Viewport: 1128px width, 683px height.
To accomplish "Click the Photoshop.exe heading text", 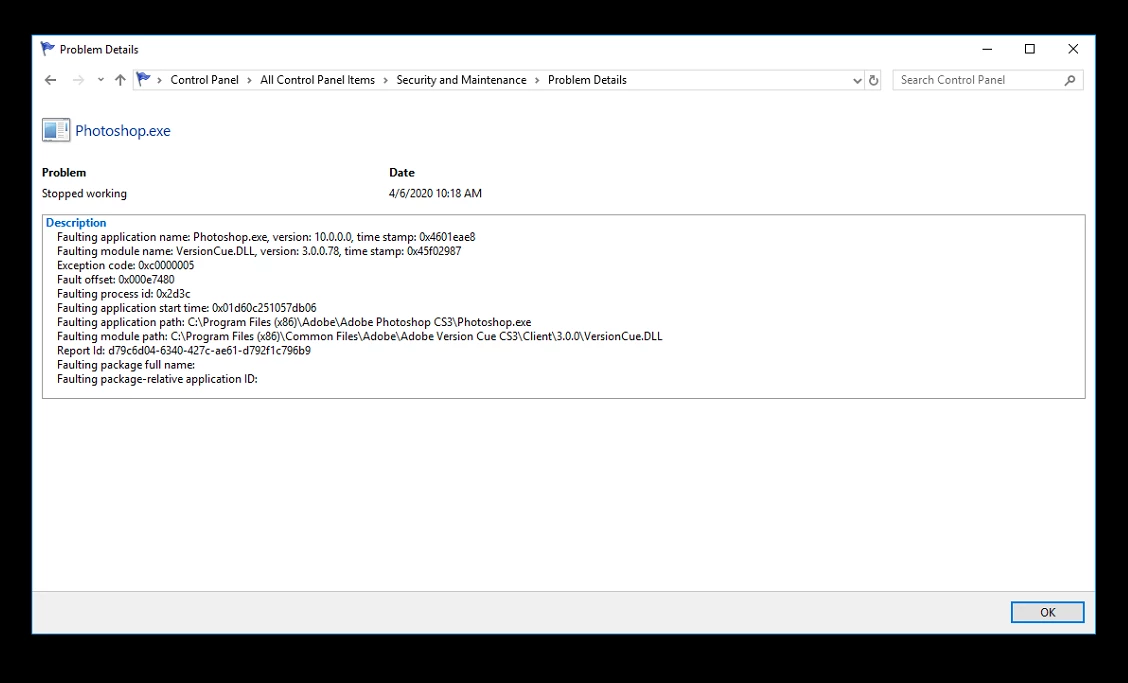I will pos(123,131).
